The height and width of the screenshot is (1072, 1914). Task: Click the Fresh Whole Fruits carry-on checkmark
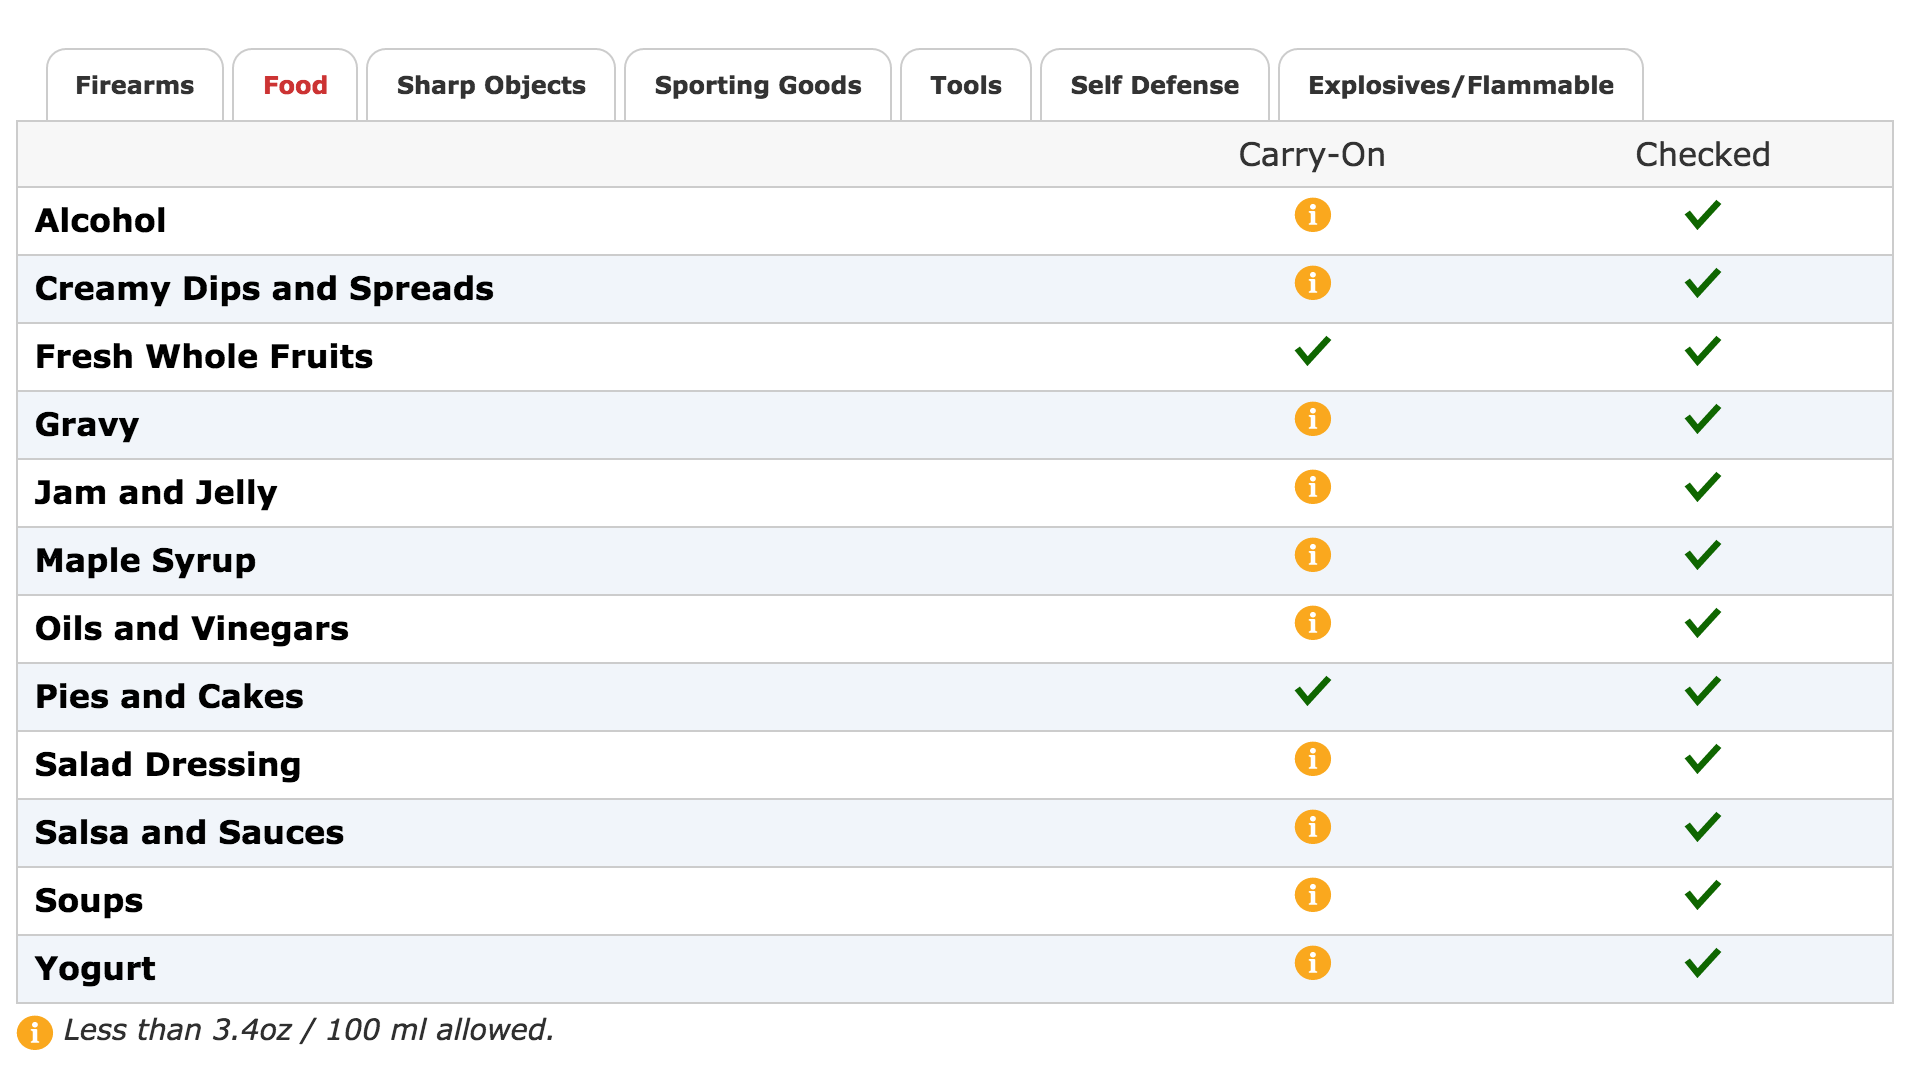[x=1312, y=351]
